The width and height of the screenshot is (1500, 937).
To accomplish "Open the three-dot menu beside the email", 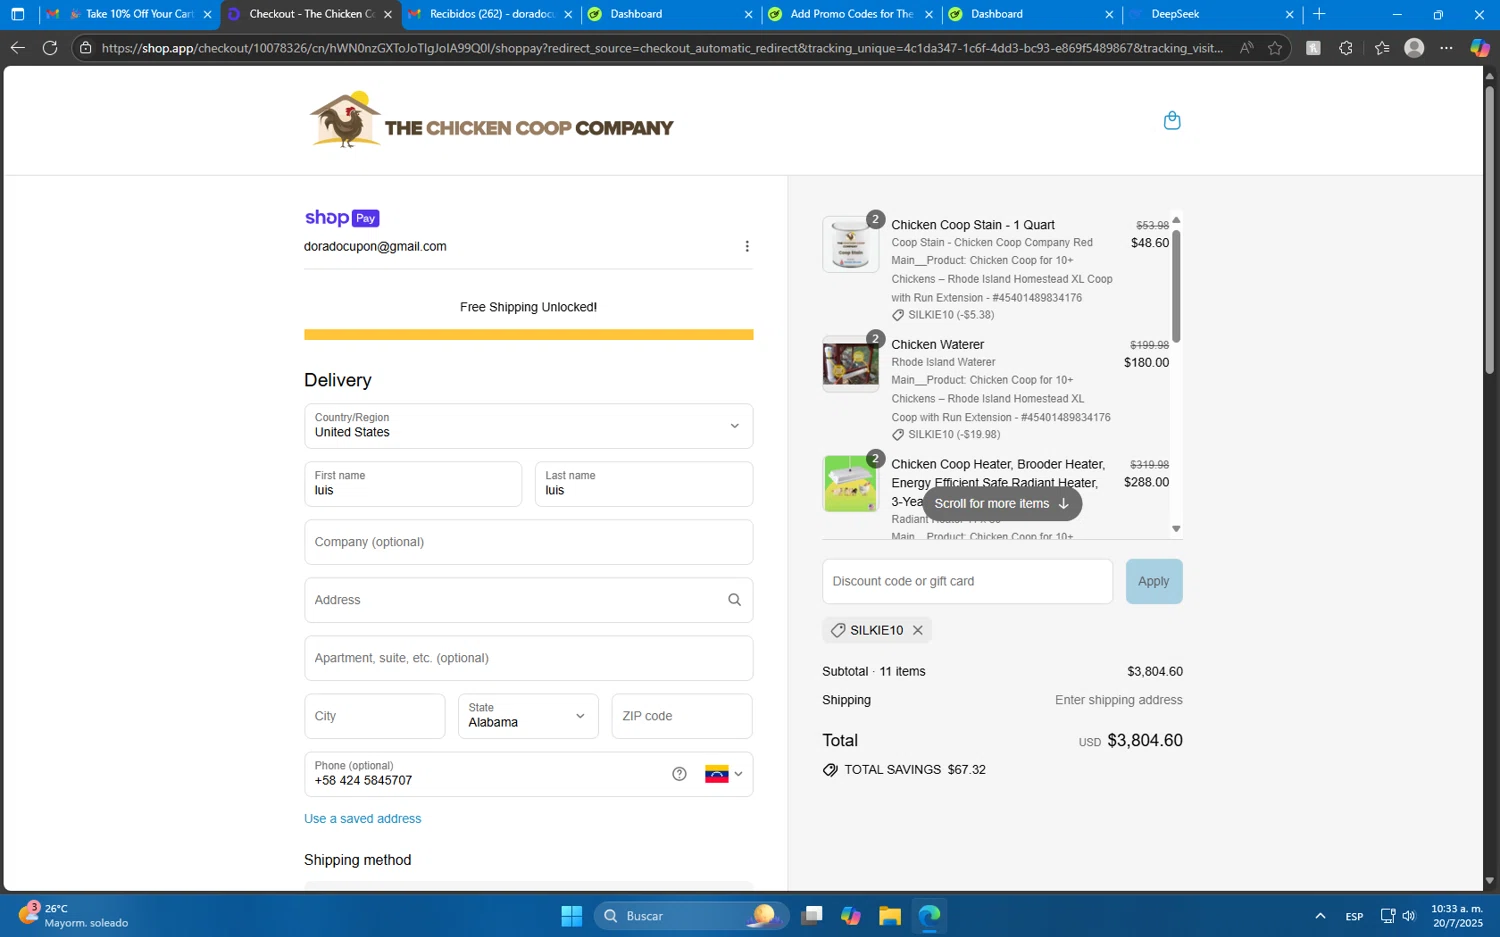I will click(x=747, y=247).
